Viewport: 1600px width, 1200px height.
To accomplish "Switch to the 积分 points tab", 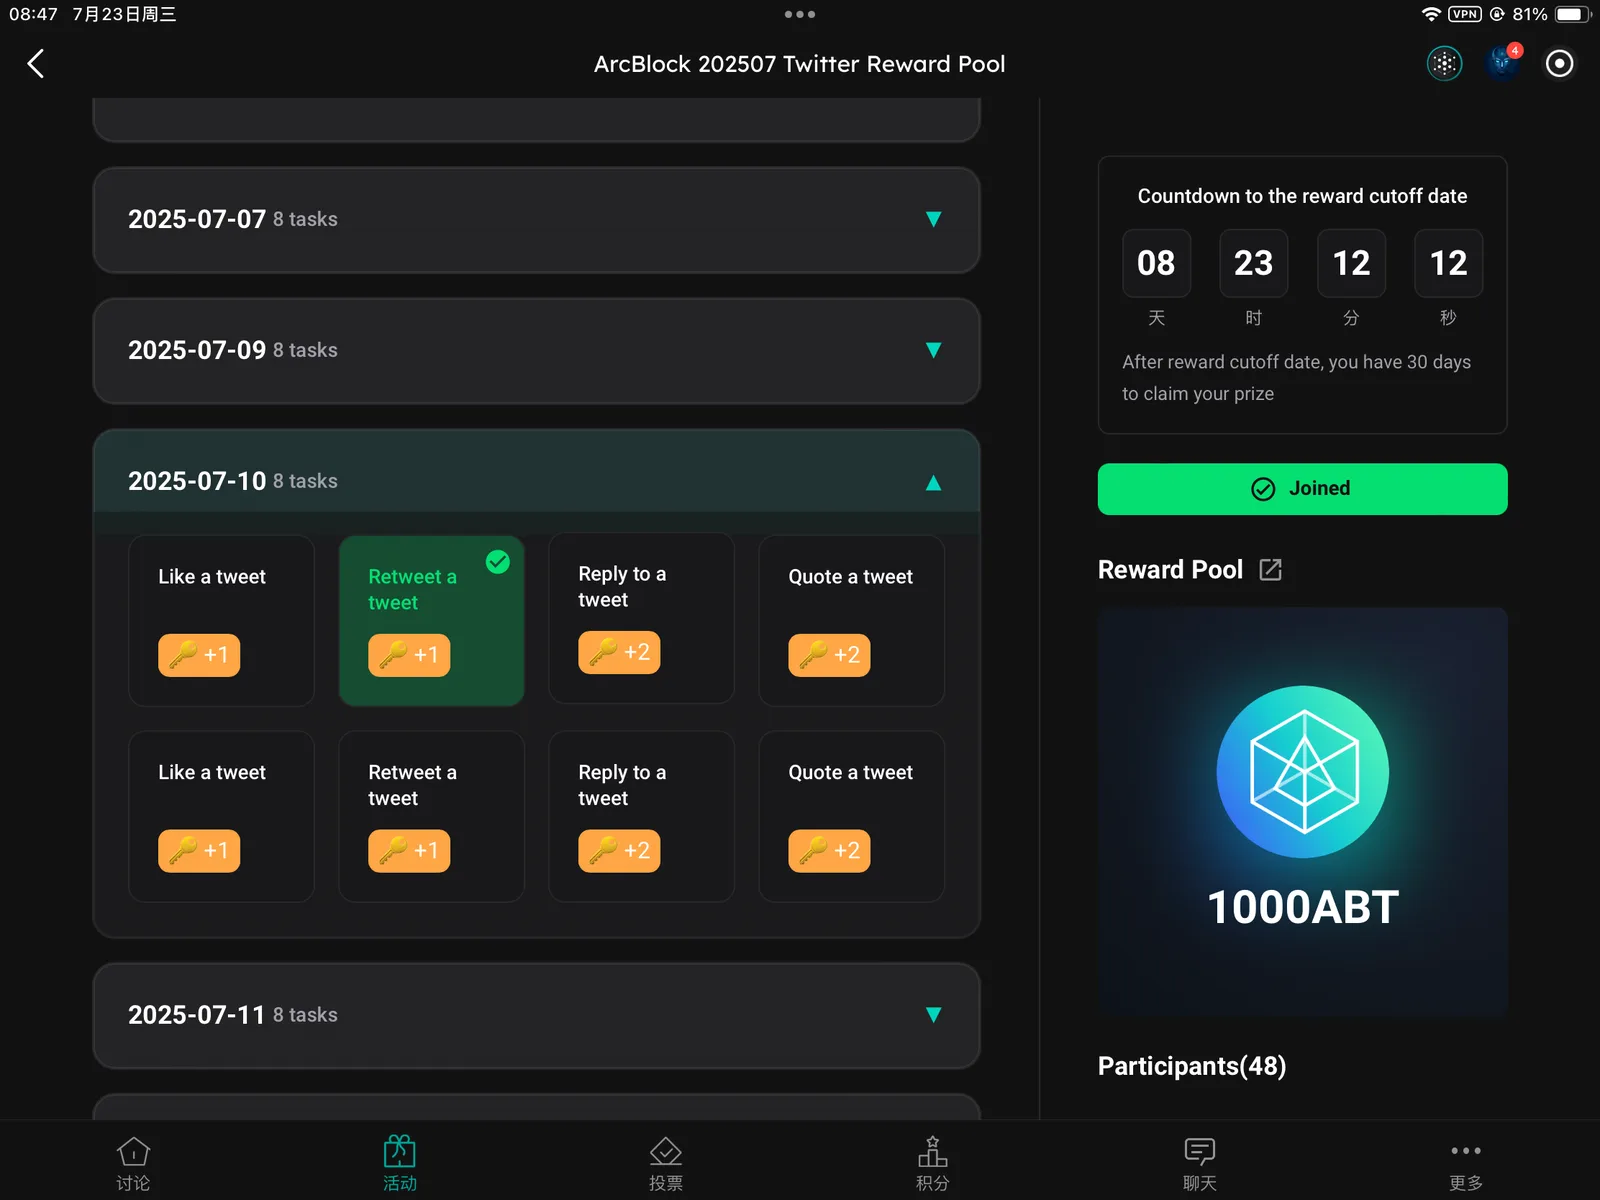I will click(933, 1164).
